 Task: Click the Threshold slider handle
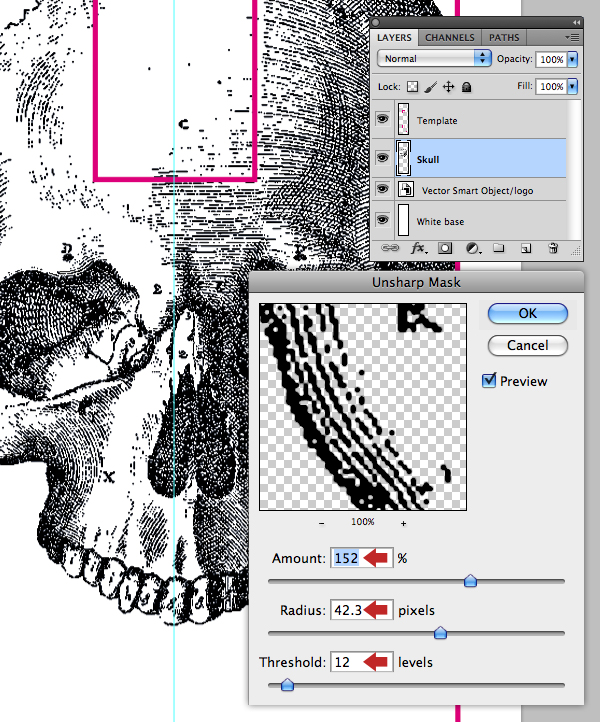point(287,685)
